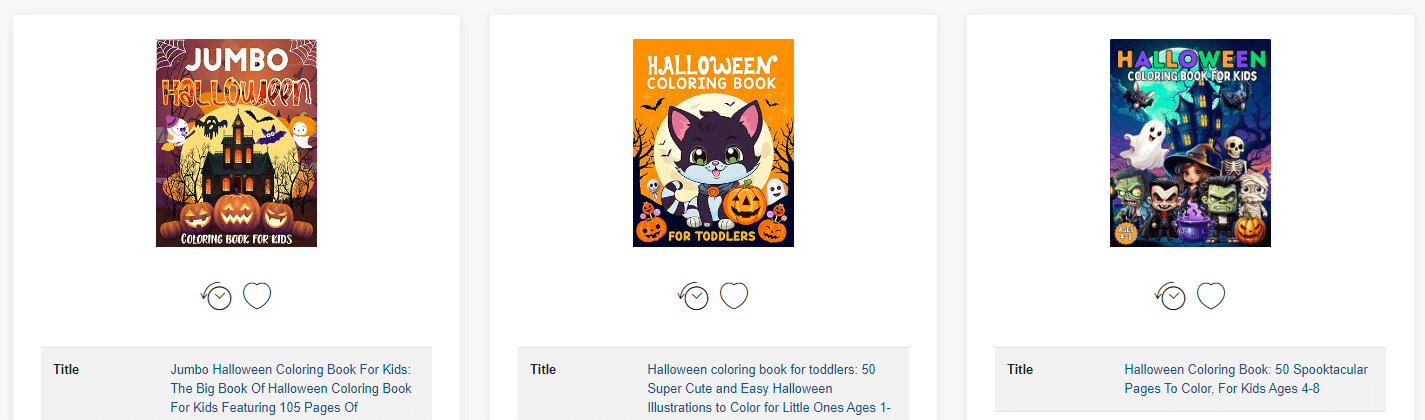The image size is (1425, 420).
Task: Click clock history icon under Spooktacular Pages book
Action: tap(1171, 296)
